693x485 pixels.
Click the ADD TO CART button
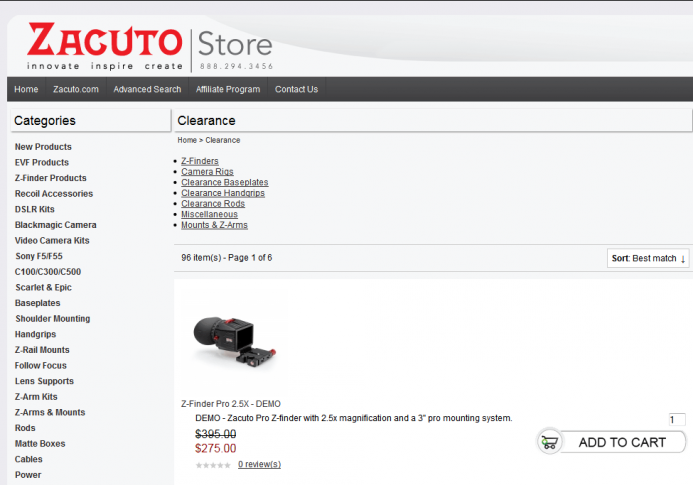pos(612,442)
